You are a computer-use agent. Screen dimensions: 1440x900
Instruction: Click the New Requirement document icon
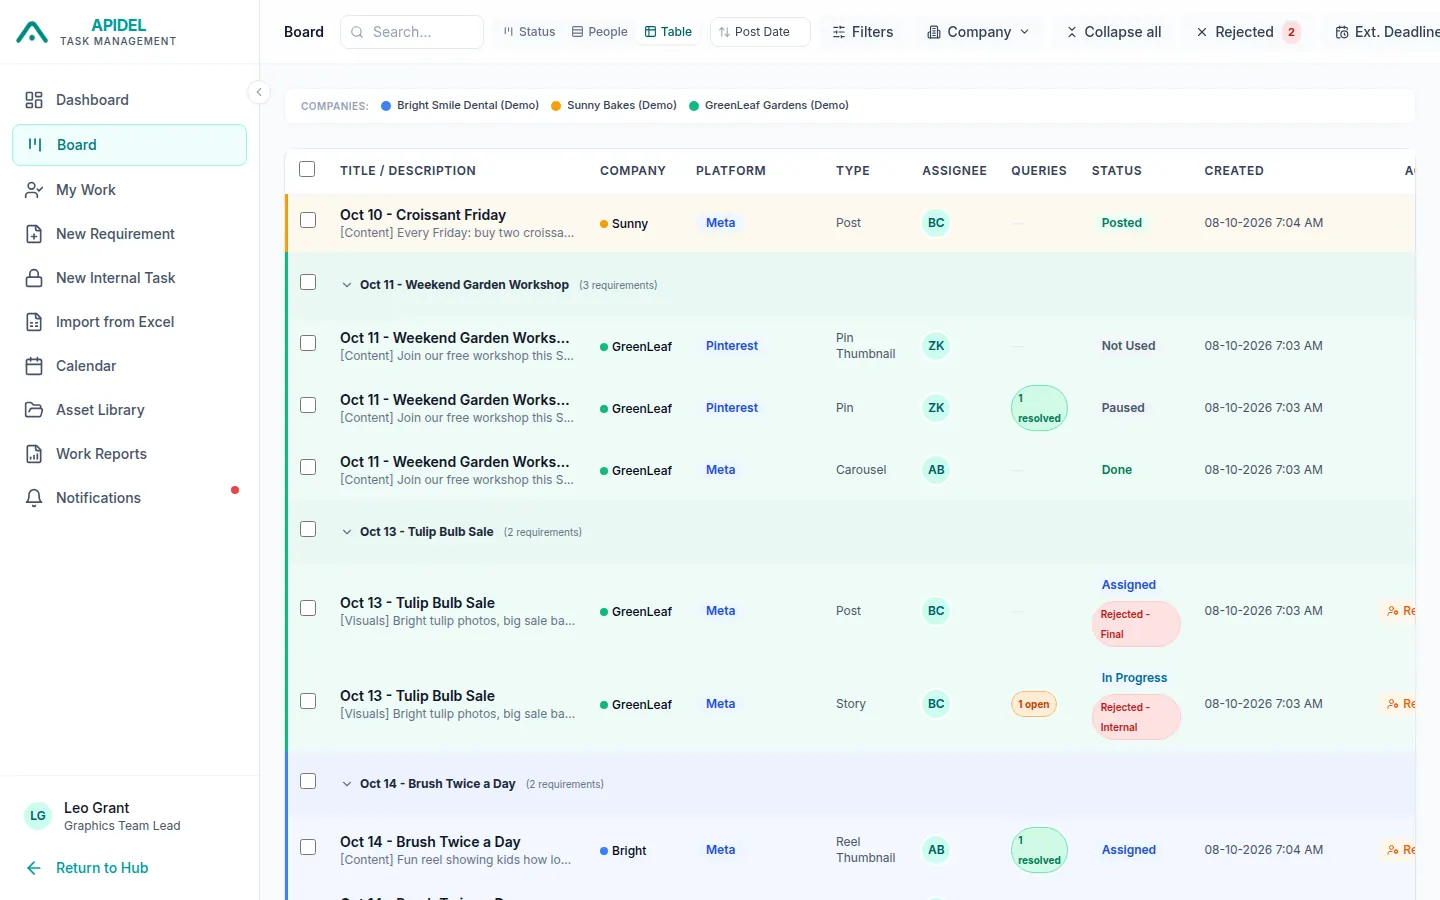34,234
